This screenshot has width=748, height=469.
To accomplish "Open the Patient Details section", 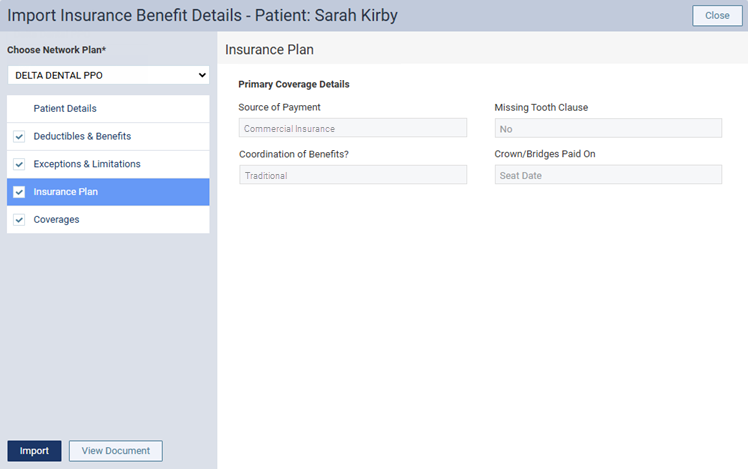I will (x=65, y=108).
